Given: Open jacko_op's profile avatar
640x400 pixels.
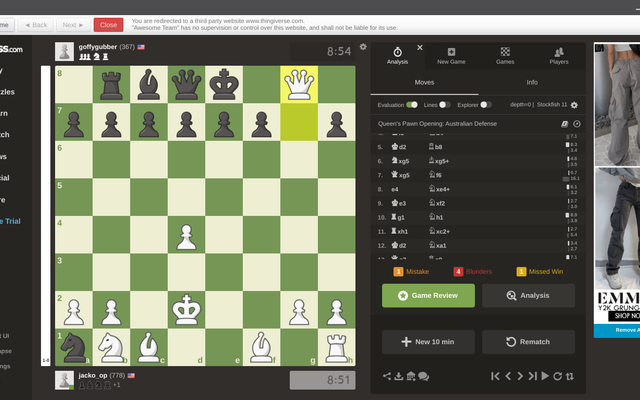Looking at the screenshot, I should (64, 380).
